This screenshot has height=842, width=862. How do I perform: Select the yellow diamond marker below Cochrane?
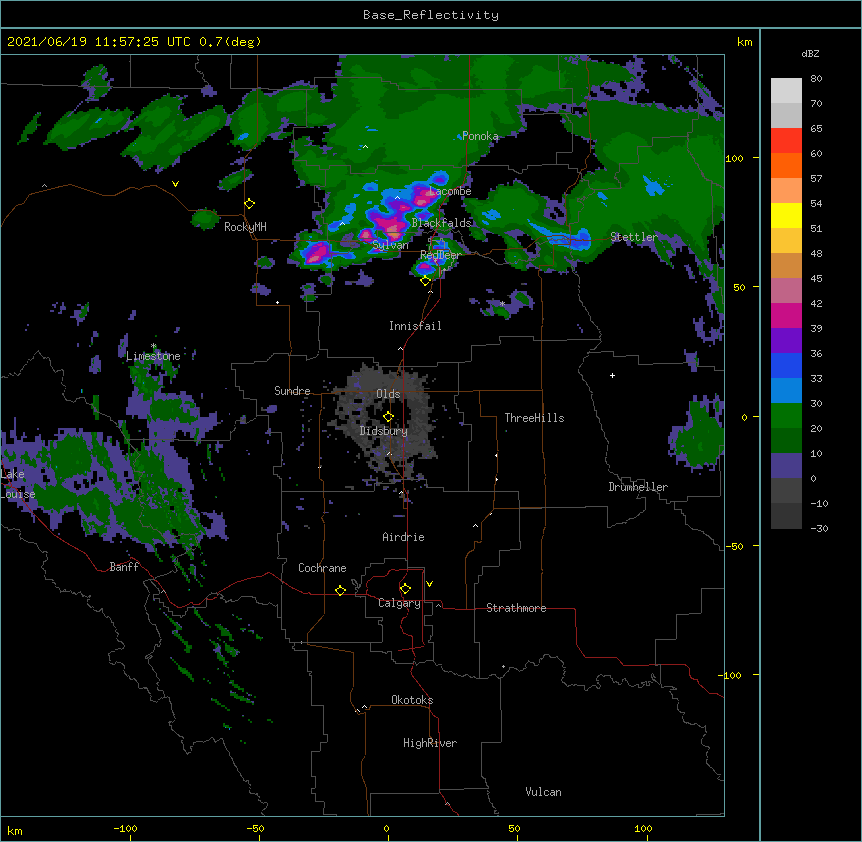click(x=340, y=590)
